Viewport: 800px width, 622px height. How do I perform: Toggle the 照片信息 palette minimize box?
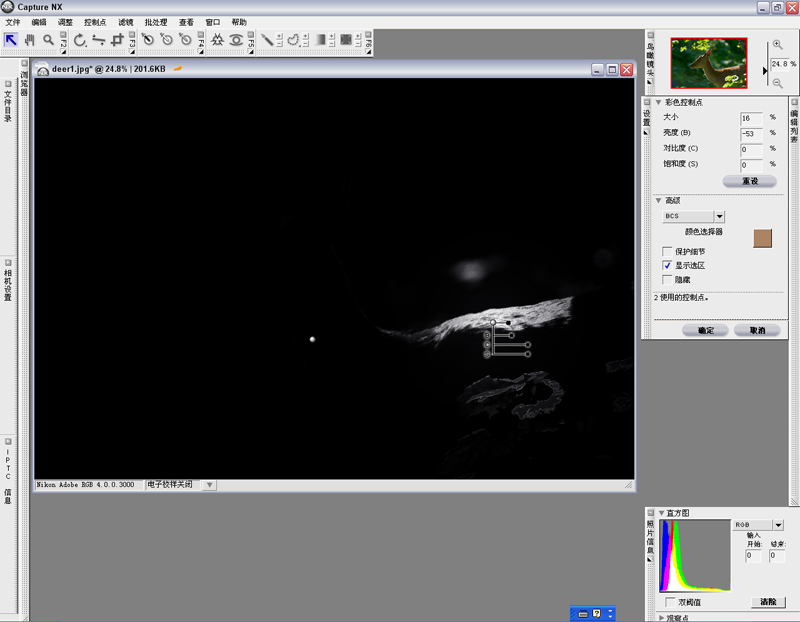click(650, 512)
